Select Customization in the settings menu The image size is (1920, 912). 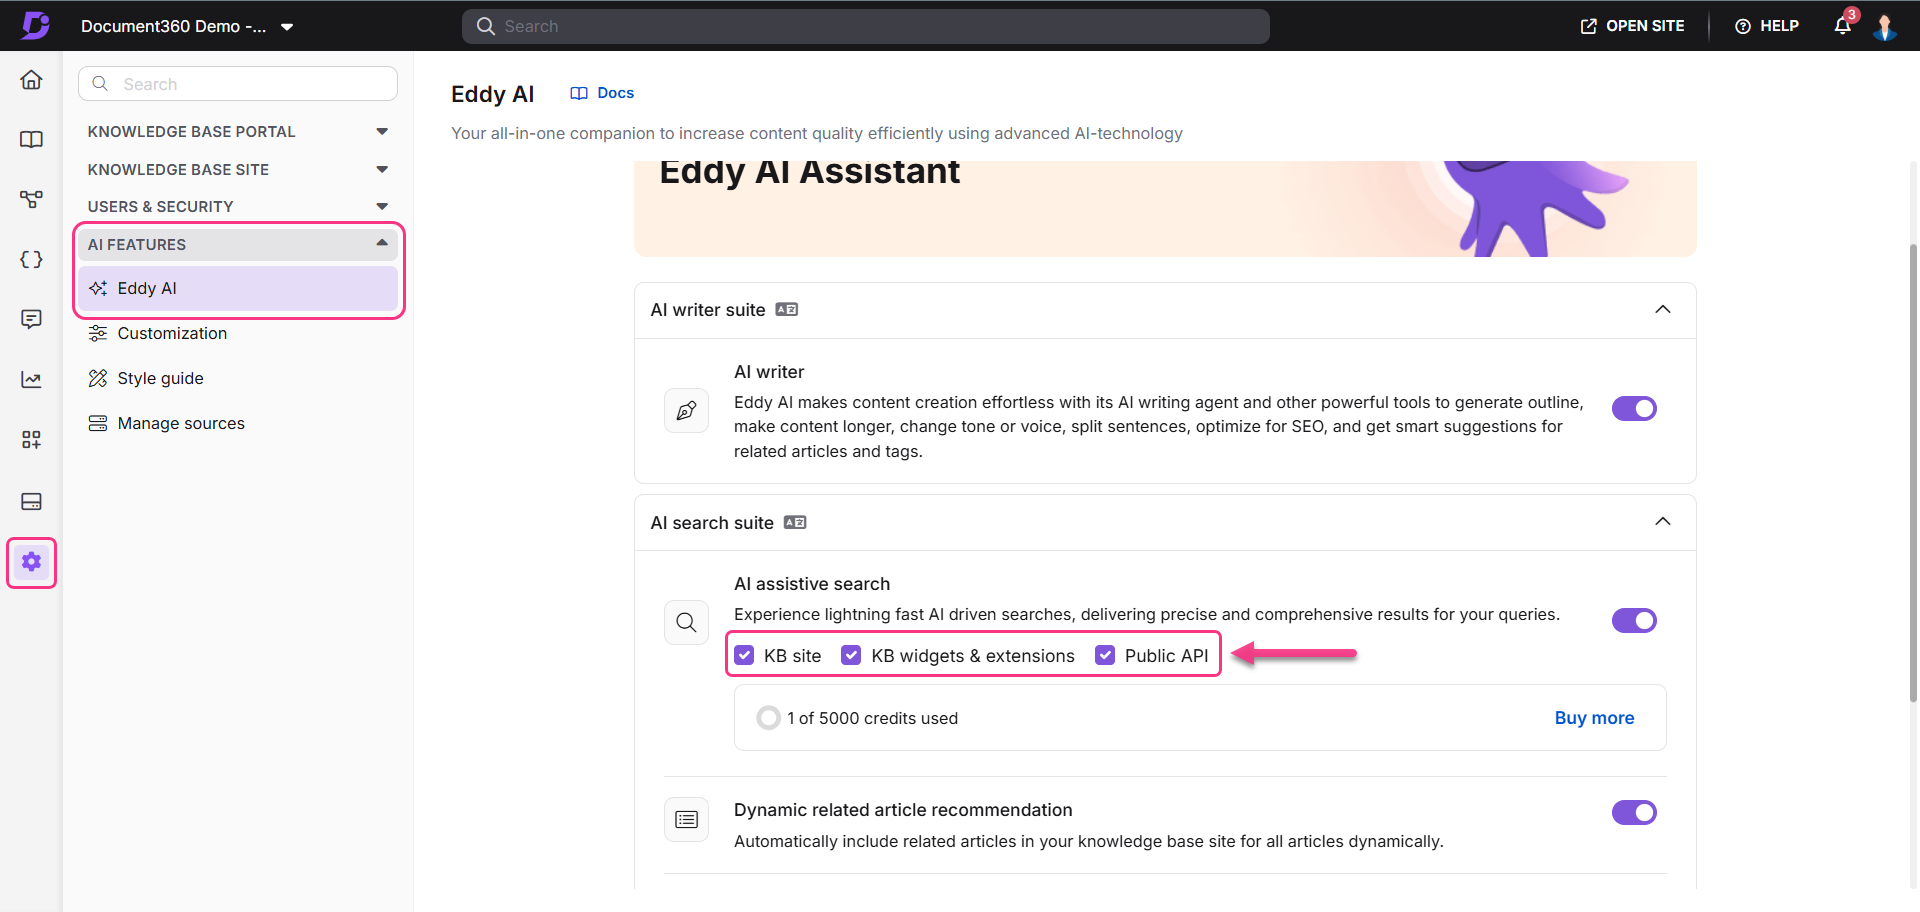[172, 334]
